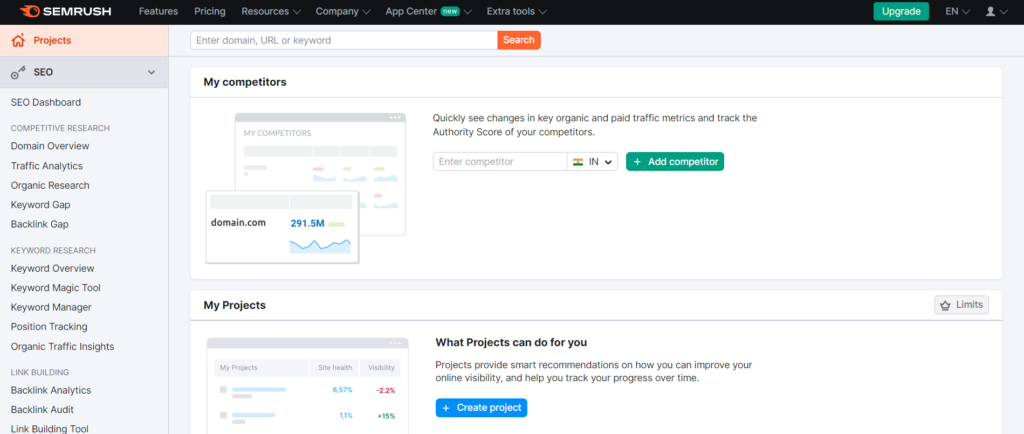Collapse the SEO section chevron
The image size is (1024, 434).
(152, 72)
